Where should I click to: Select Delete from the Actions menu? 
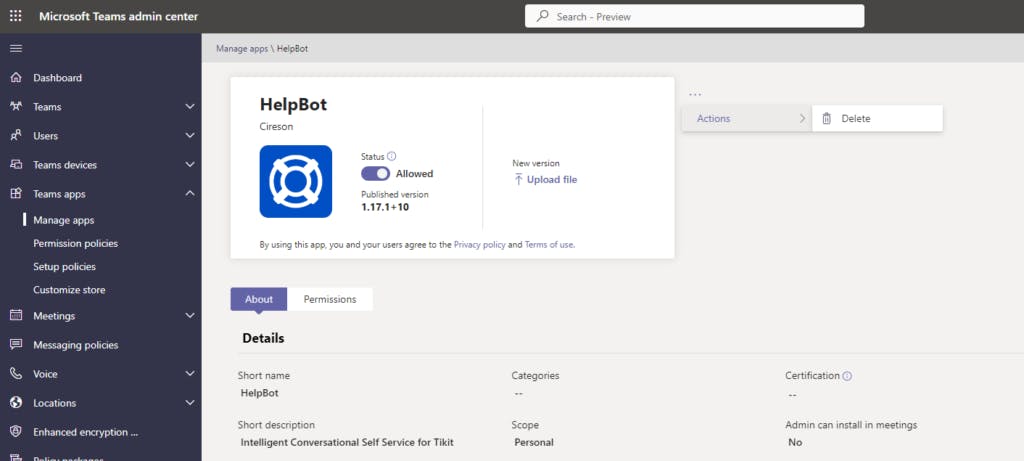point(855,119)
